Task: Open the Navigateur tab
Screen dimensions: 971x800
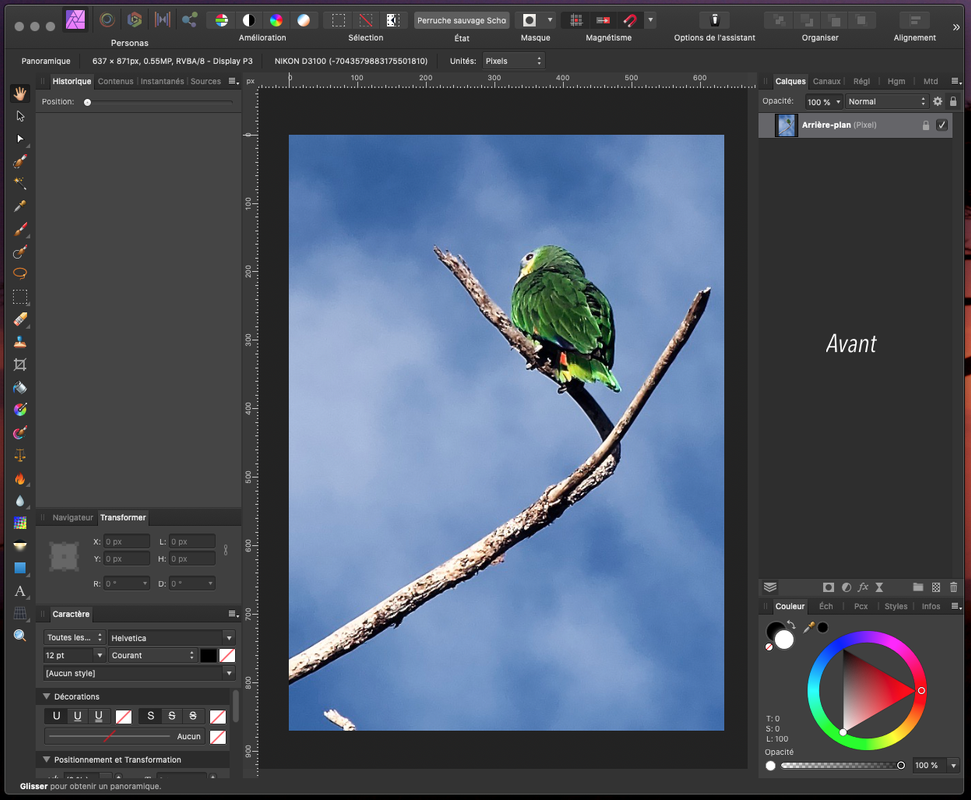Action: pos(72,518)
